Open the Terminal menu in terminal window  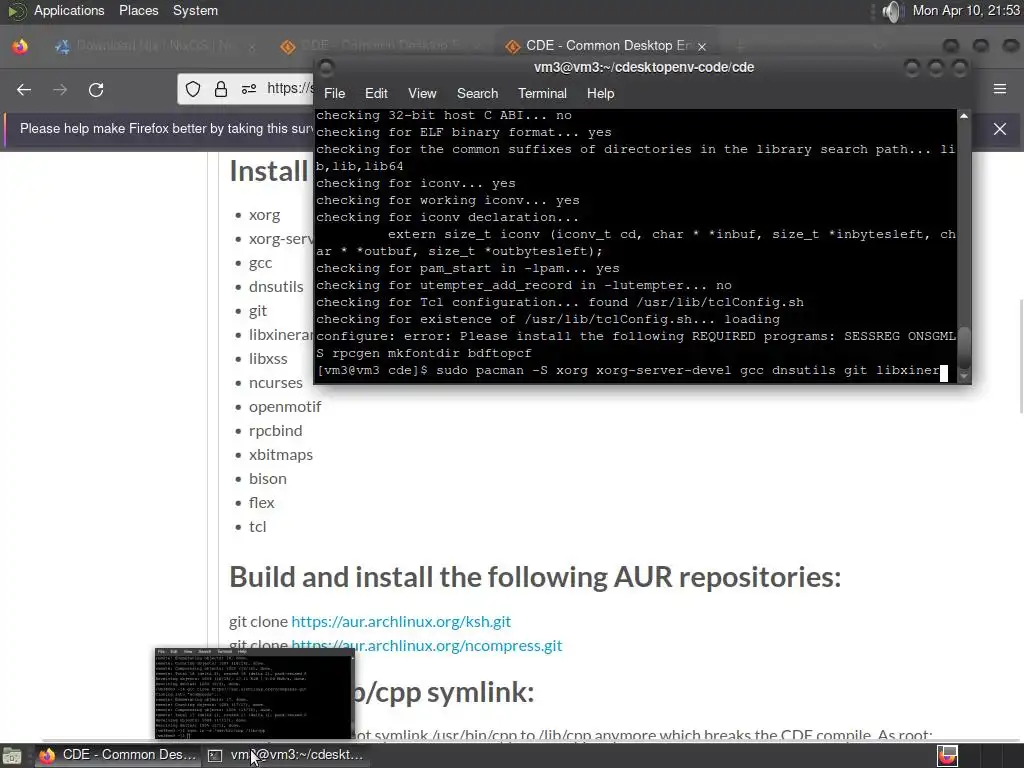point(542,93)
